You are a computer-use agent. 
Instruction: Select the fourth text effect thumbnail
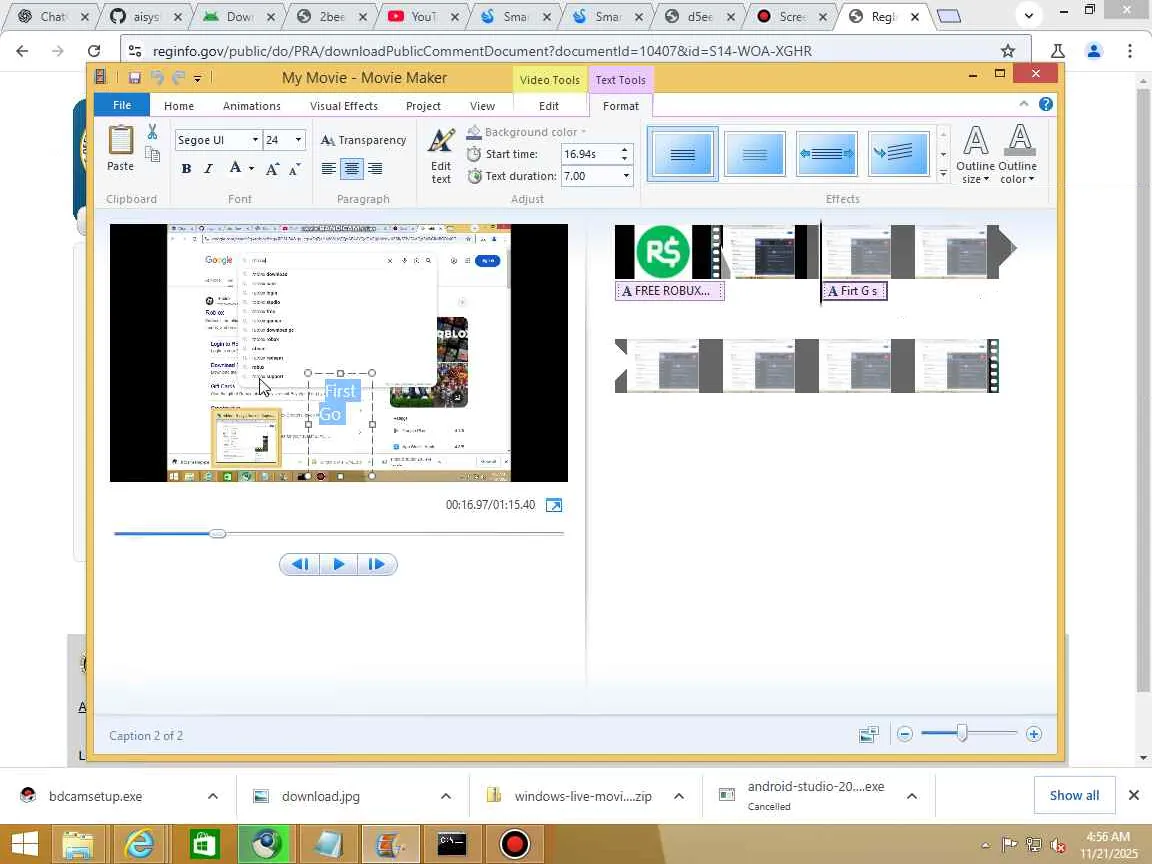tap(899, 154)
